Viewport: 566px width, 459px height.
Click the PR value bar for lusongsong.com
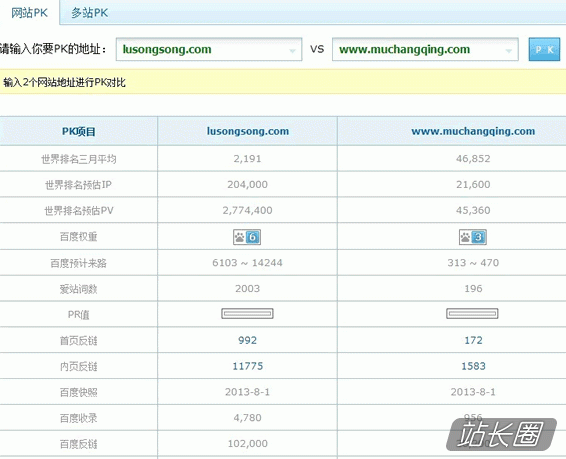247,314
